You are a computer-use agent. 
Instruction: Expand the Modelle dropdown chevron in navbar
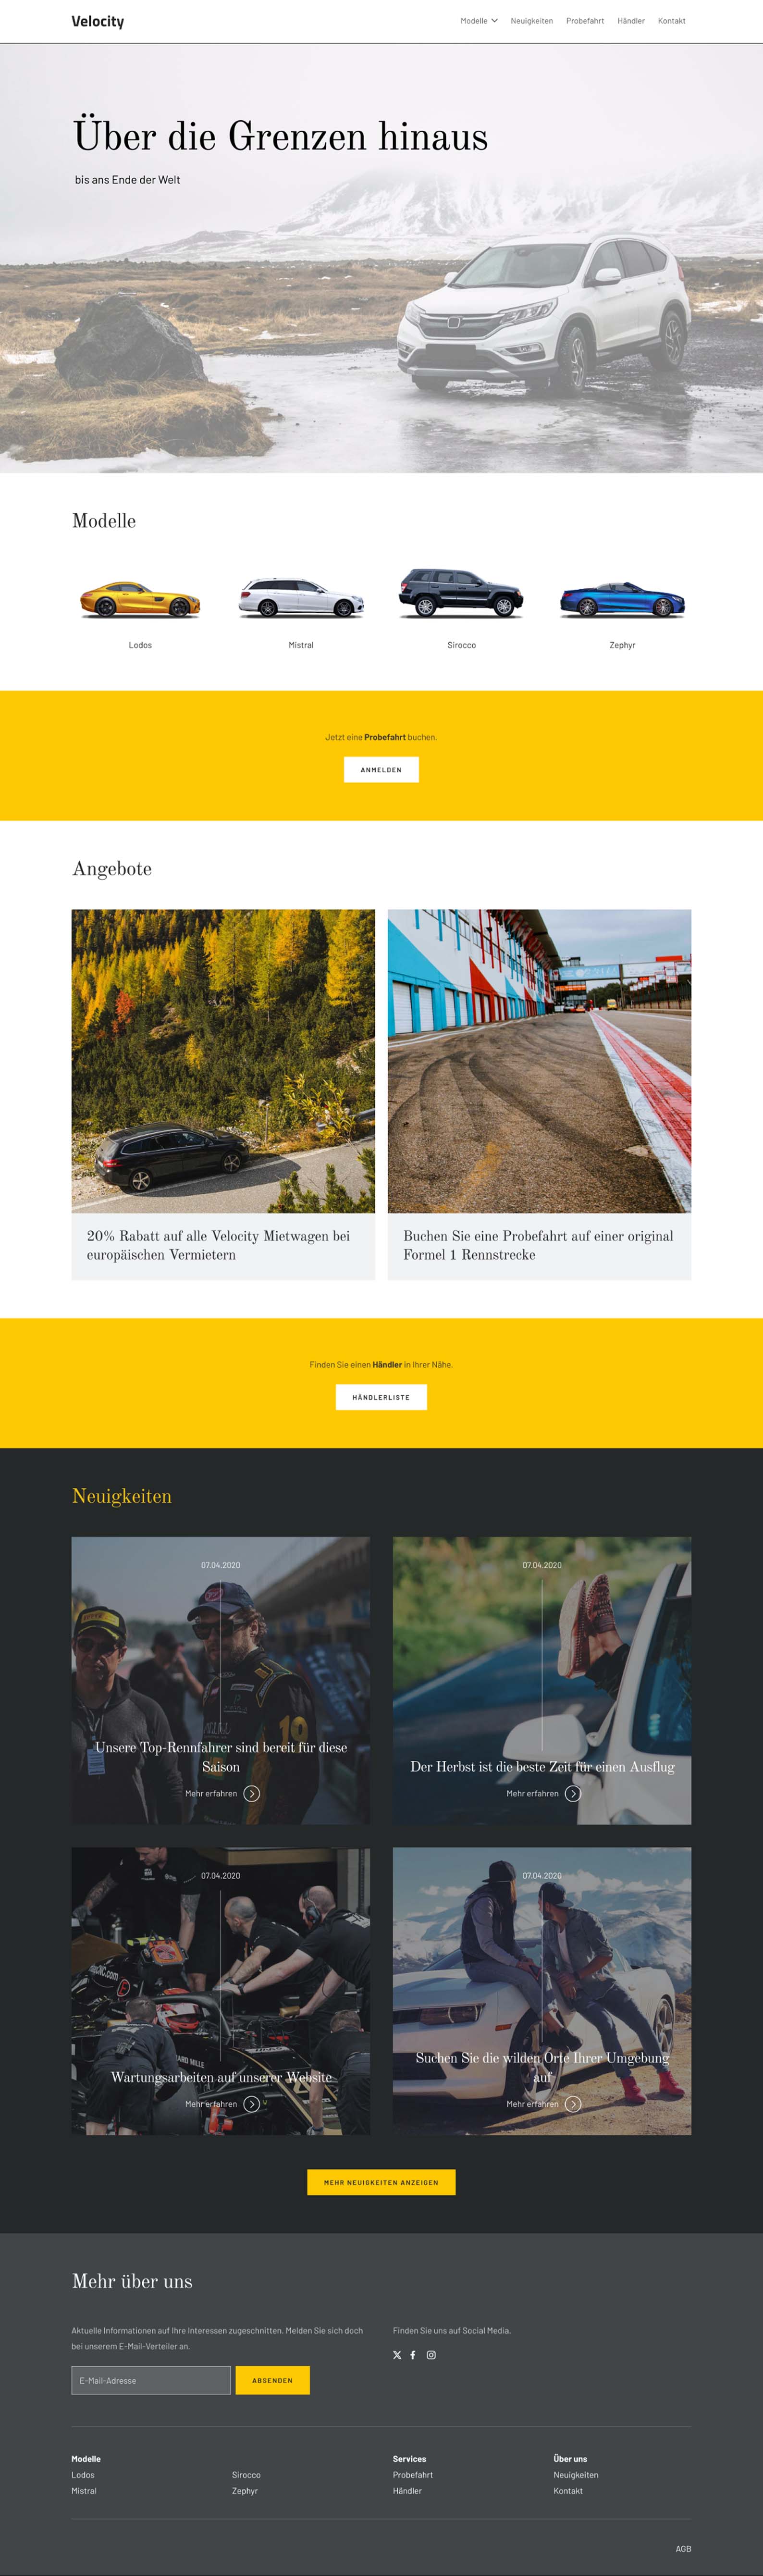[x=494, y=21]
